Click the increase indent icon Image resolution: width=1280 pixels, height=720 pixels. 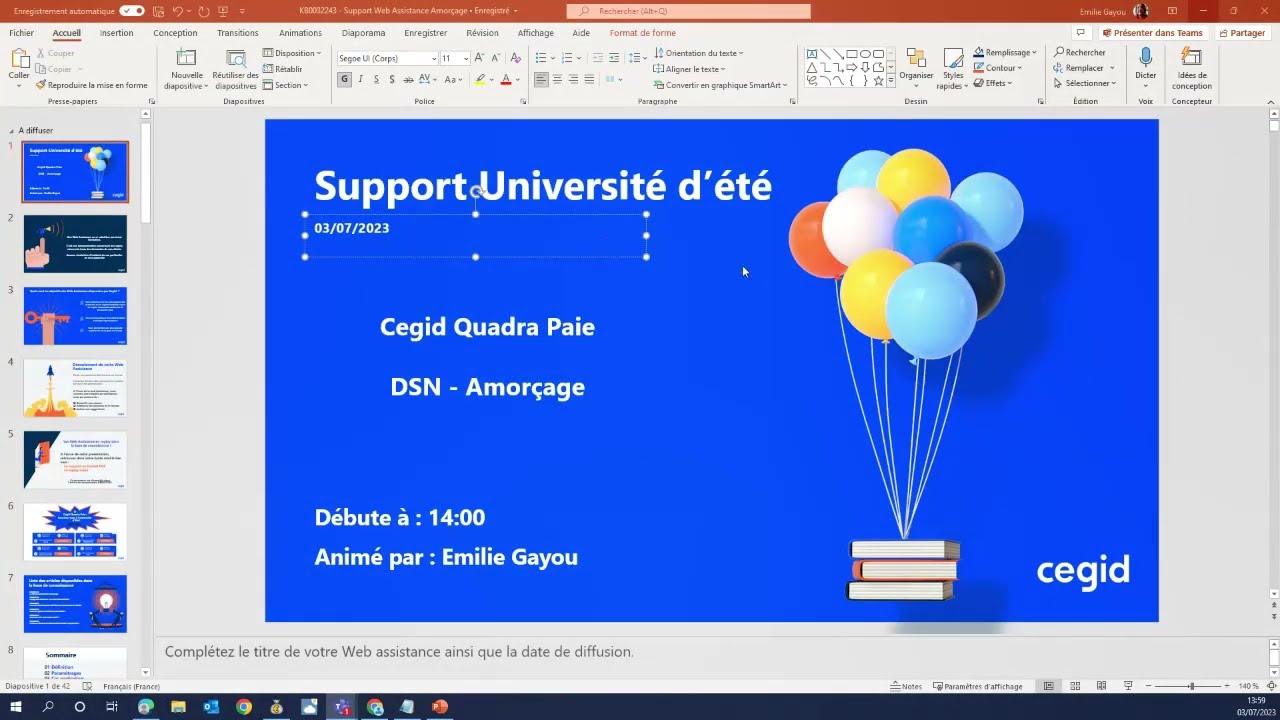coord(614,58)
